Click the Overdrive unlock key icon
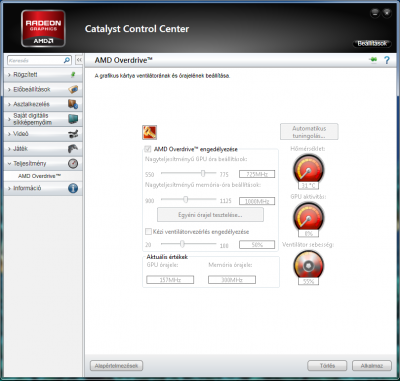Screen dimensions: 400x381 point(149,132)
